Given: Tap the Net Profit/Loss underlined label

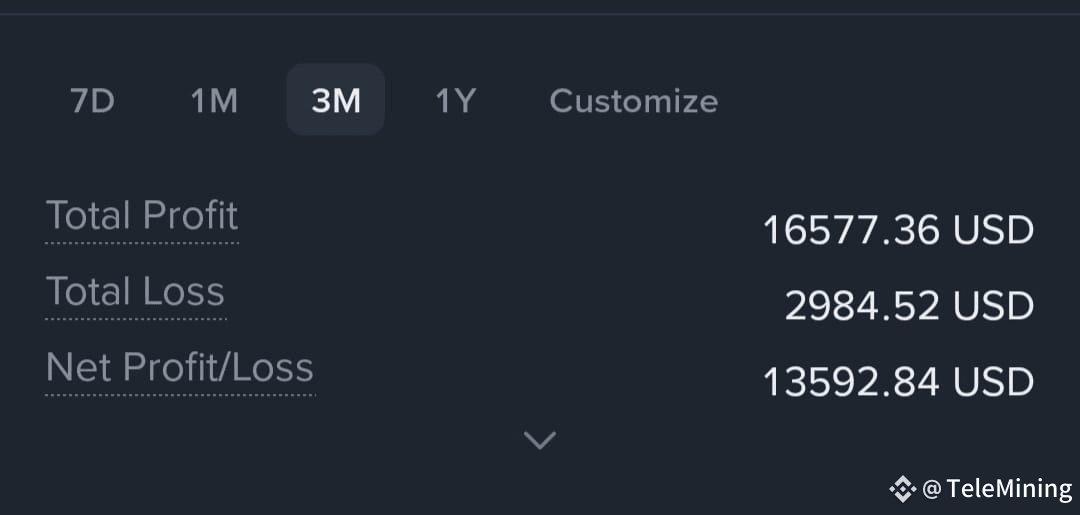Looking at the screenshot, I should click(180, 368).
